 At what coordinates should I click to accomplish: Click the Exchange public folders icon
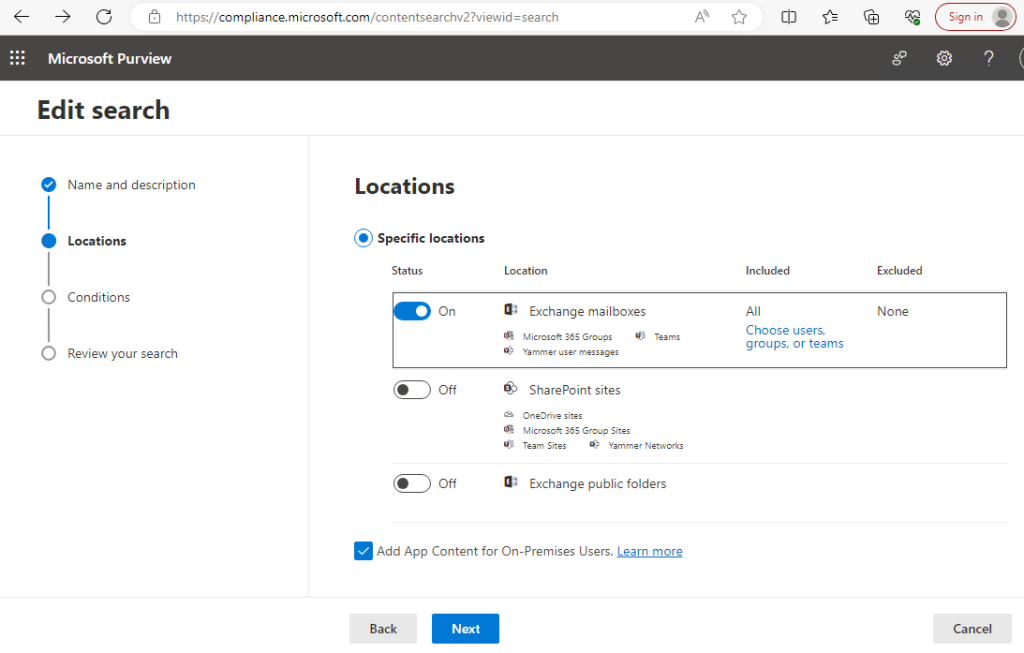pos(511,482)
